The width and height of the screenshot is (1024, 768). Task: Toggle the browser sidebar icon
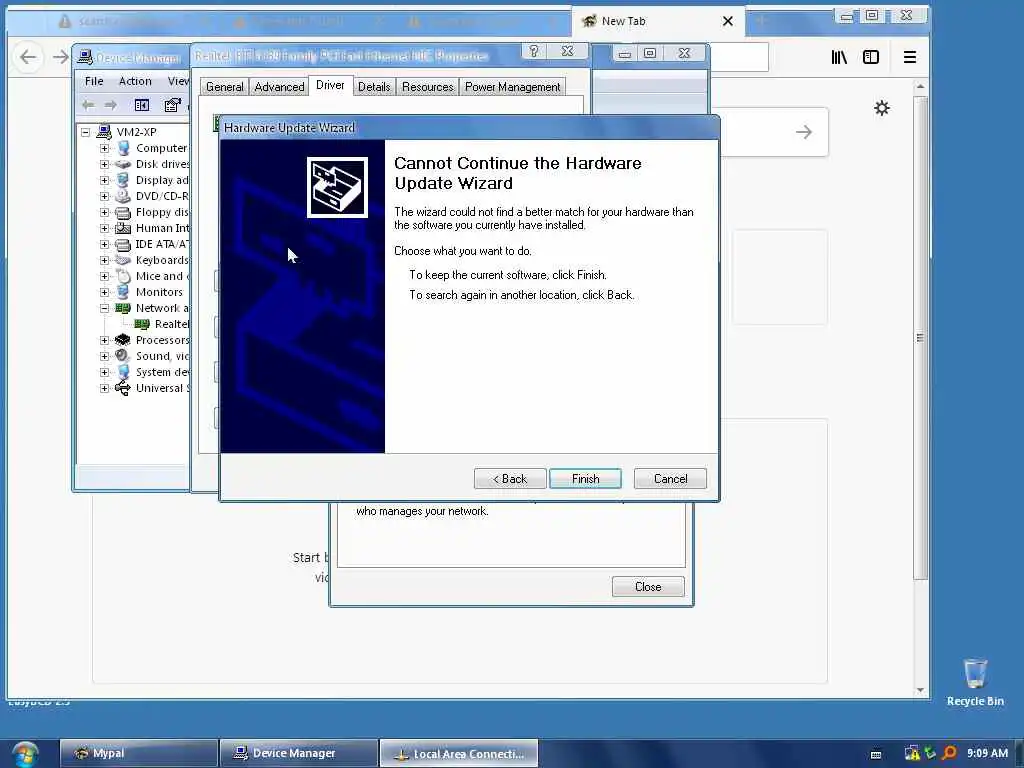click(871, 57)
